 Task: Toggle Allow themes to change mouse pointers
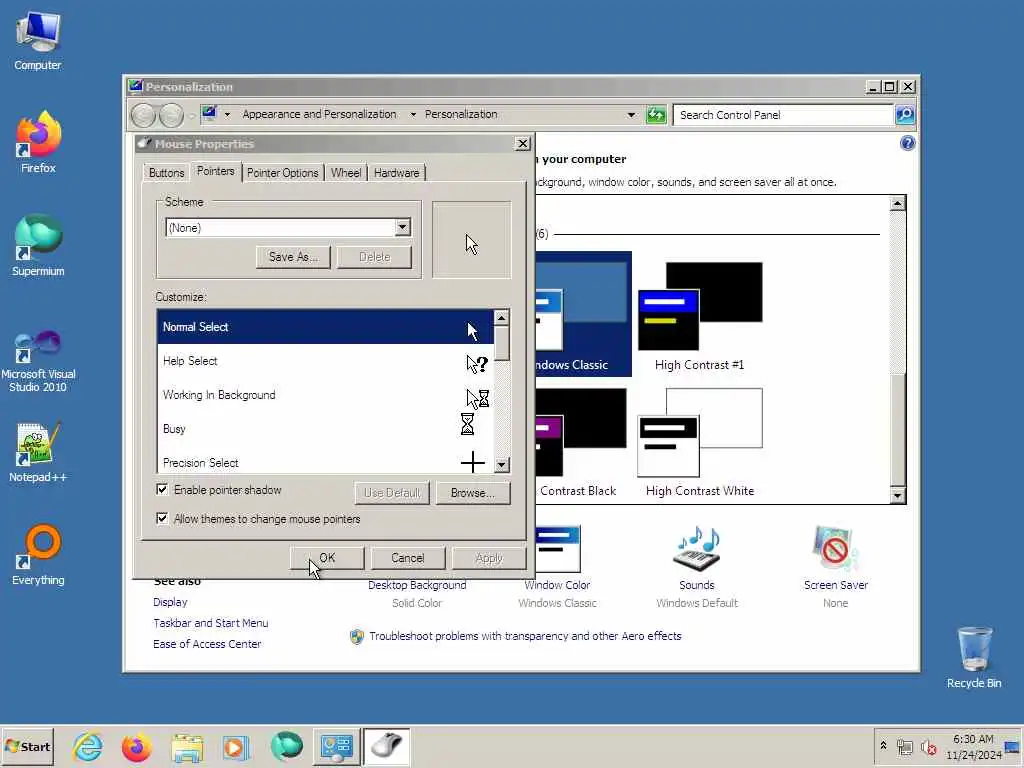[x=162, y=519]
